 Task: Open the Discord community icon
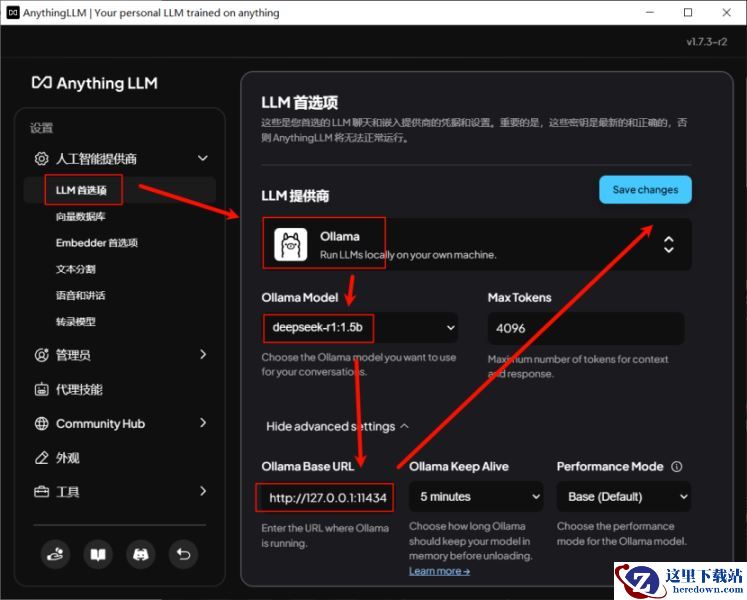[x=140, y=553]
